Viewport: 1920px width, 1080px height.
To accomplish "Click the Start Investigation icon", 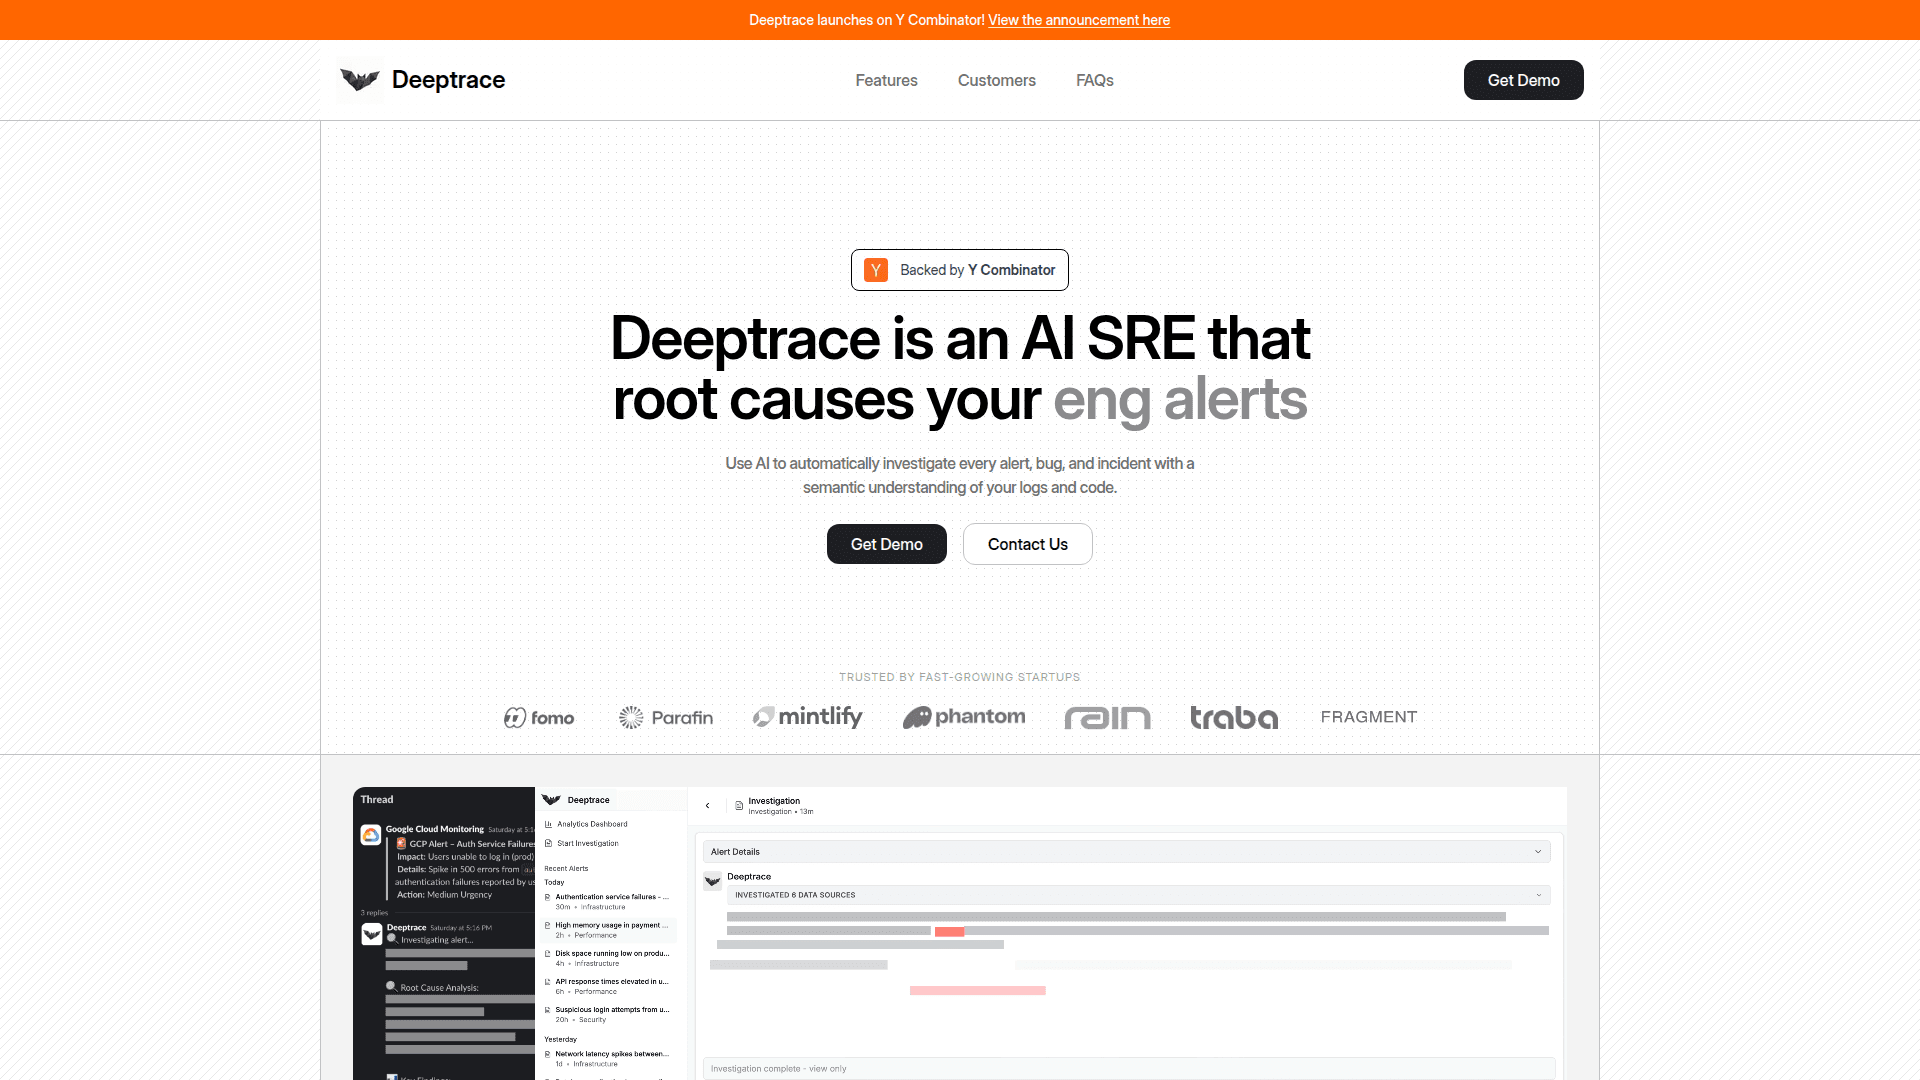I will point(549,843).
